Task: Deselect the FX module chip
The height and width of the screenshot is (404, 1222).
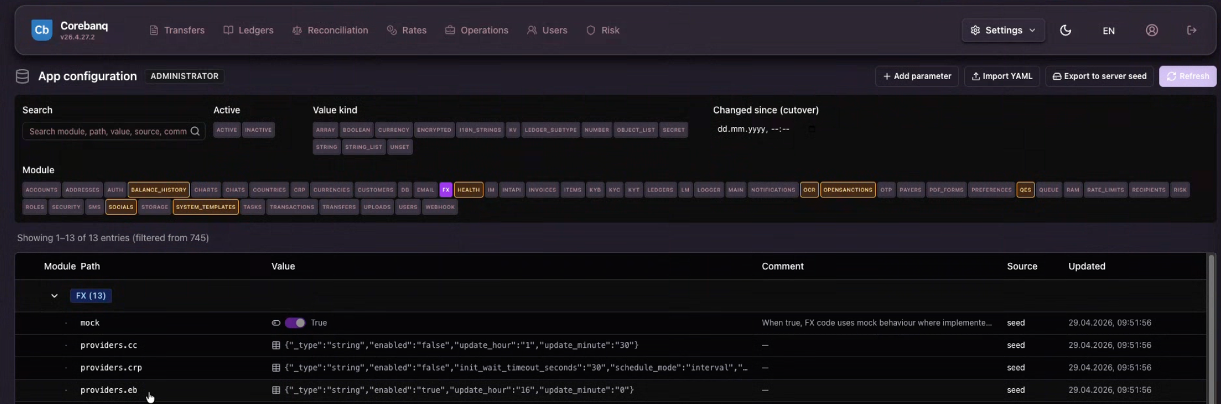Action: pos(446,189)
